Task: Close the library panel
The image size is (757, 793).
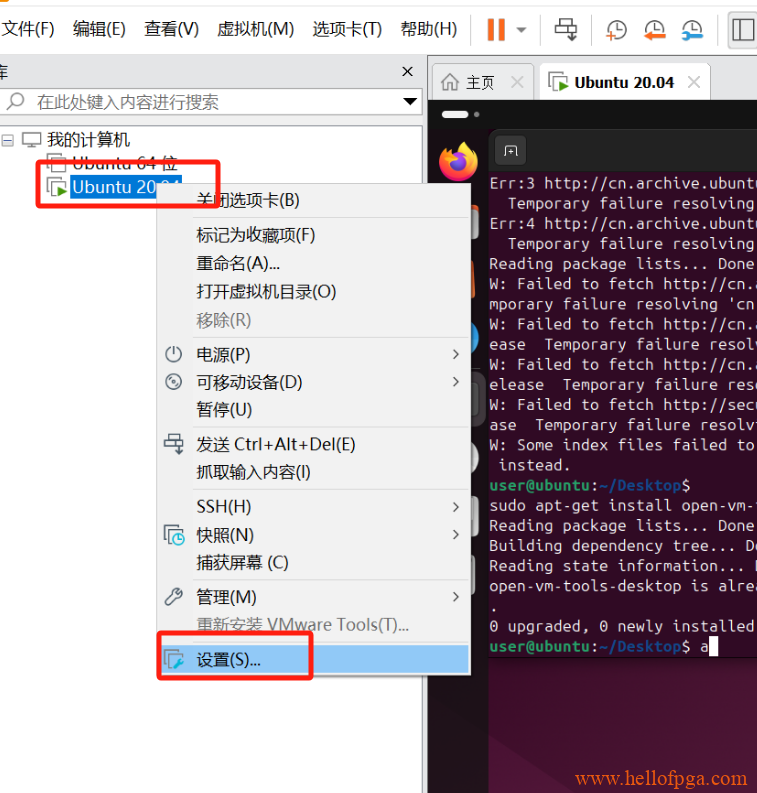Action: (x=408, y=71)
